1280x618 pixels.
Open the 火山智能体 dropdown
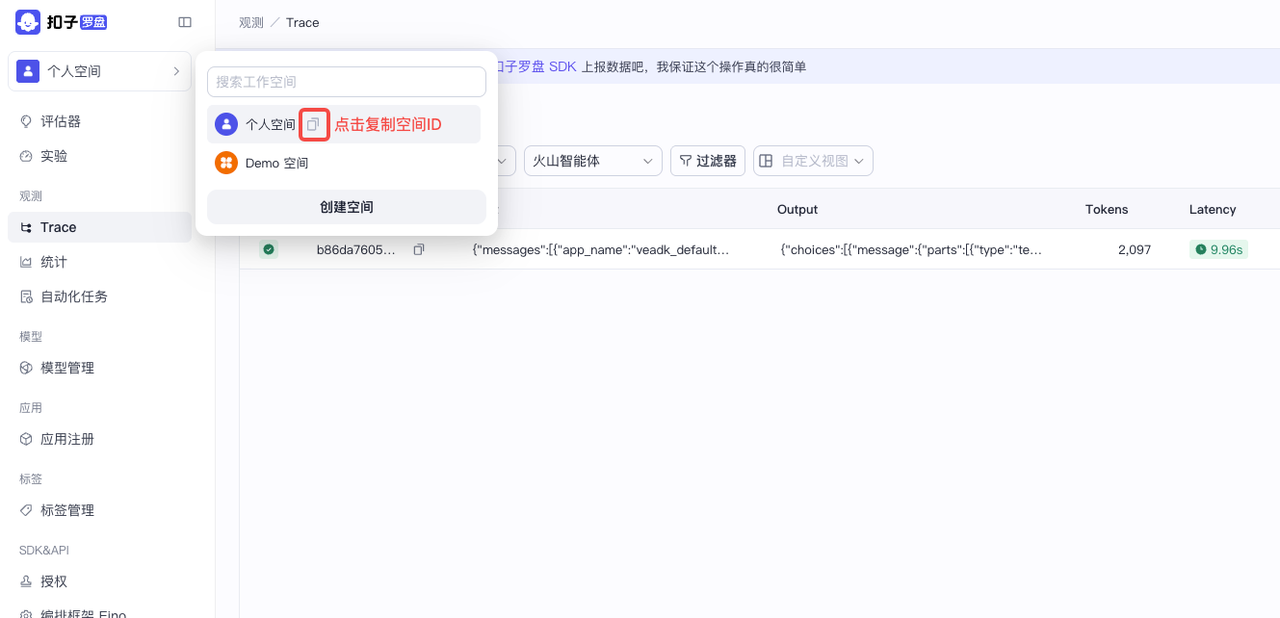(x=592, y=160)
